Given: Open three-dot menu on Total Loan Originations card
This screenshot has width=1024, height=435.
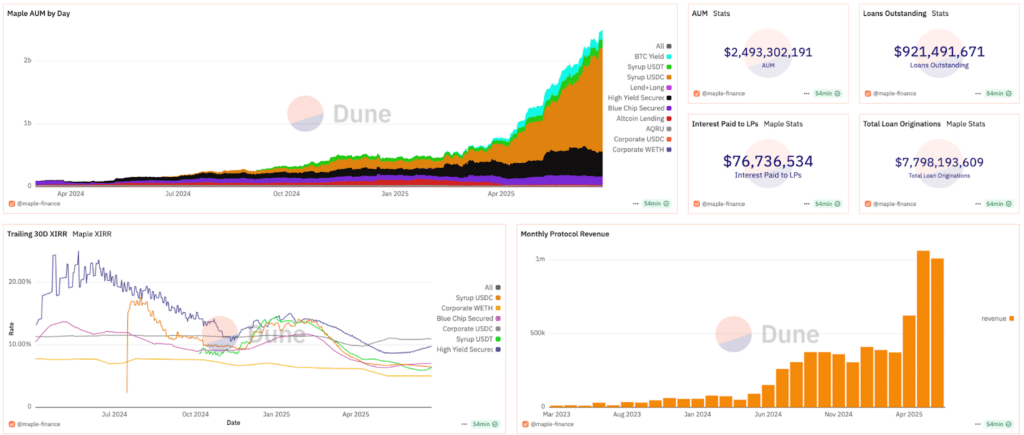Looking at the screenshot, I should 978,204.
